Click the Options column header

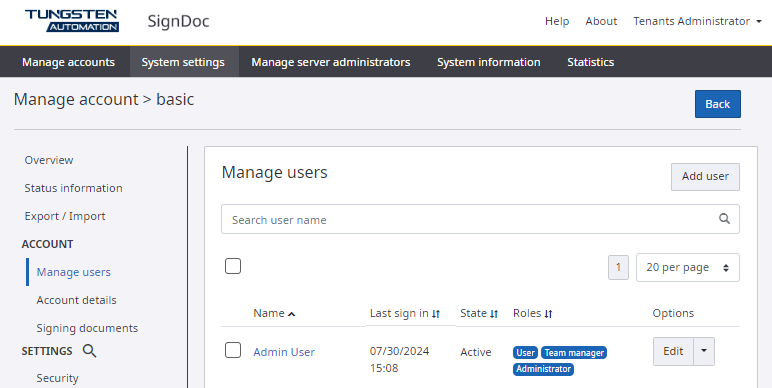click(x=673, y=313)
